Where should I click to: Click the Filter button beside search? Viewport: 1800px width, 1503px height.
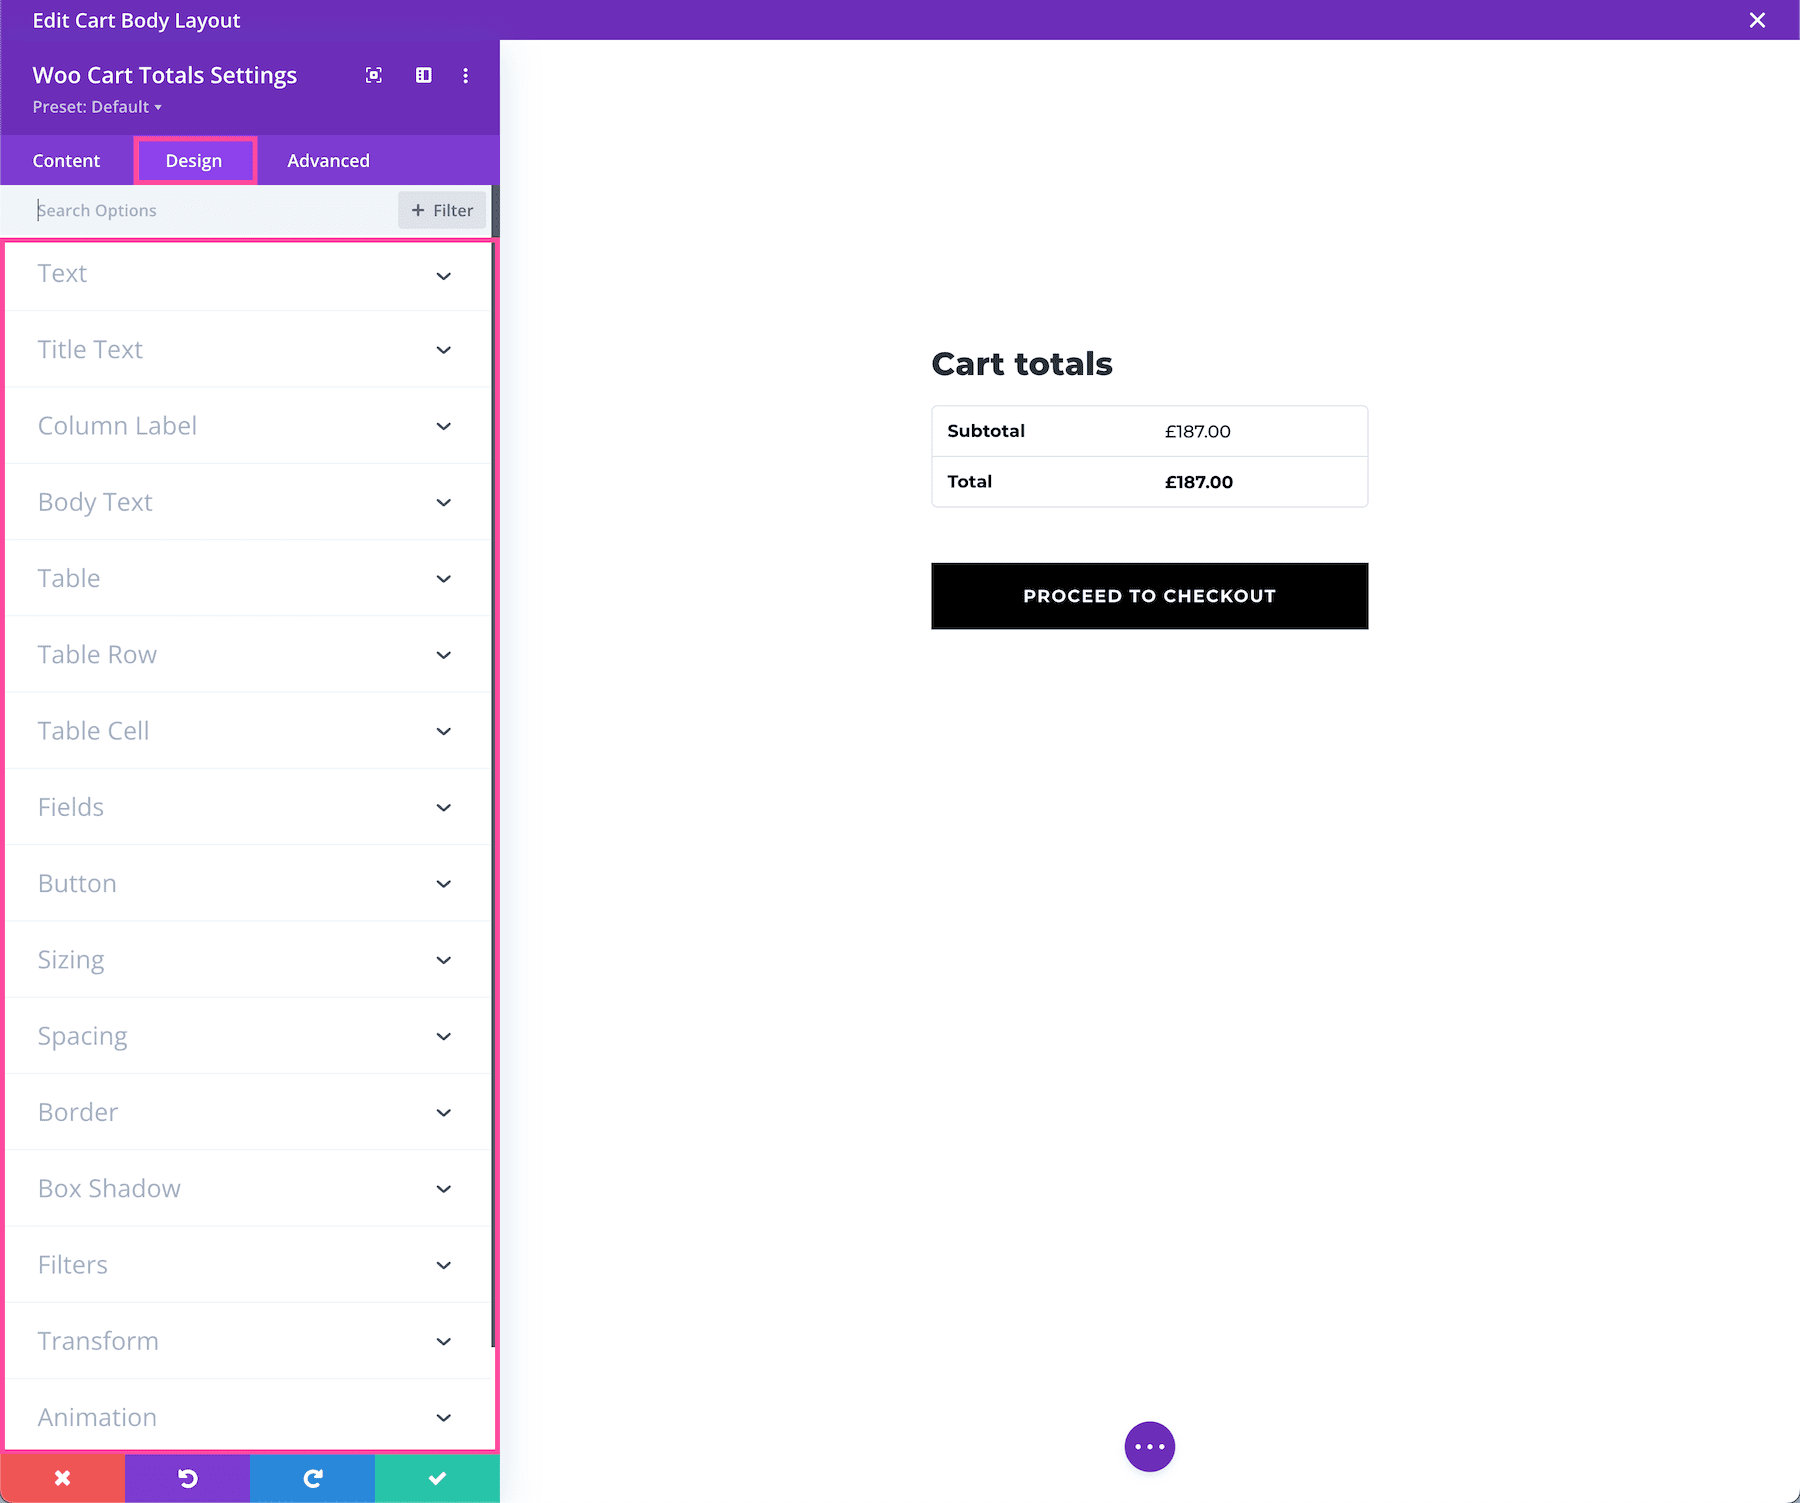point(441,210)
